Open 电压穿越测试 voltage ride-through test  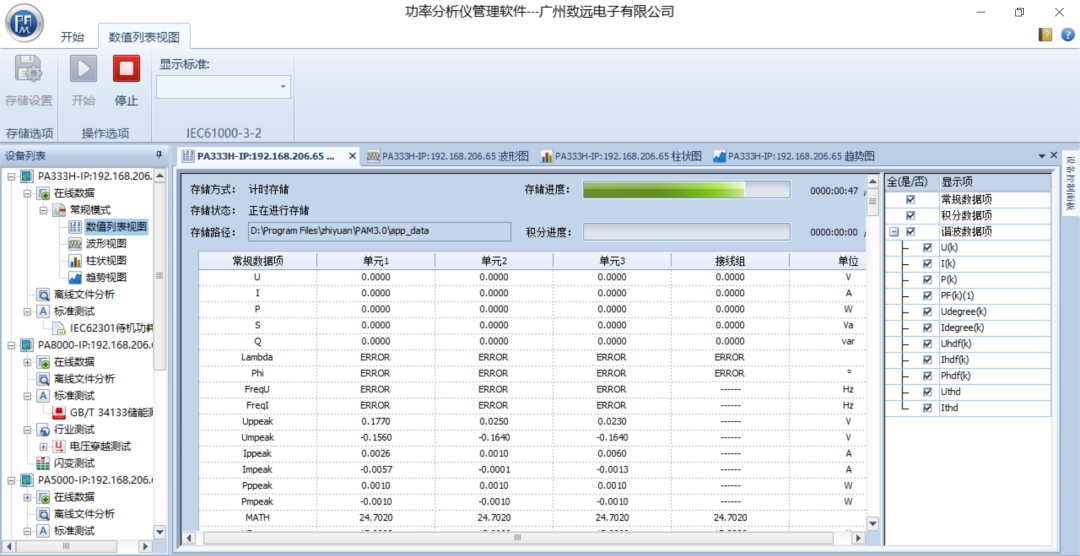(101, 446)
